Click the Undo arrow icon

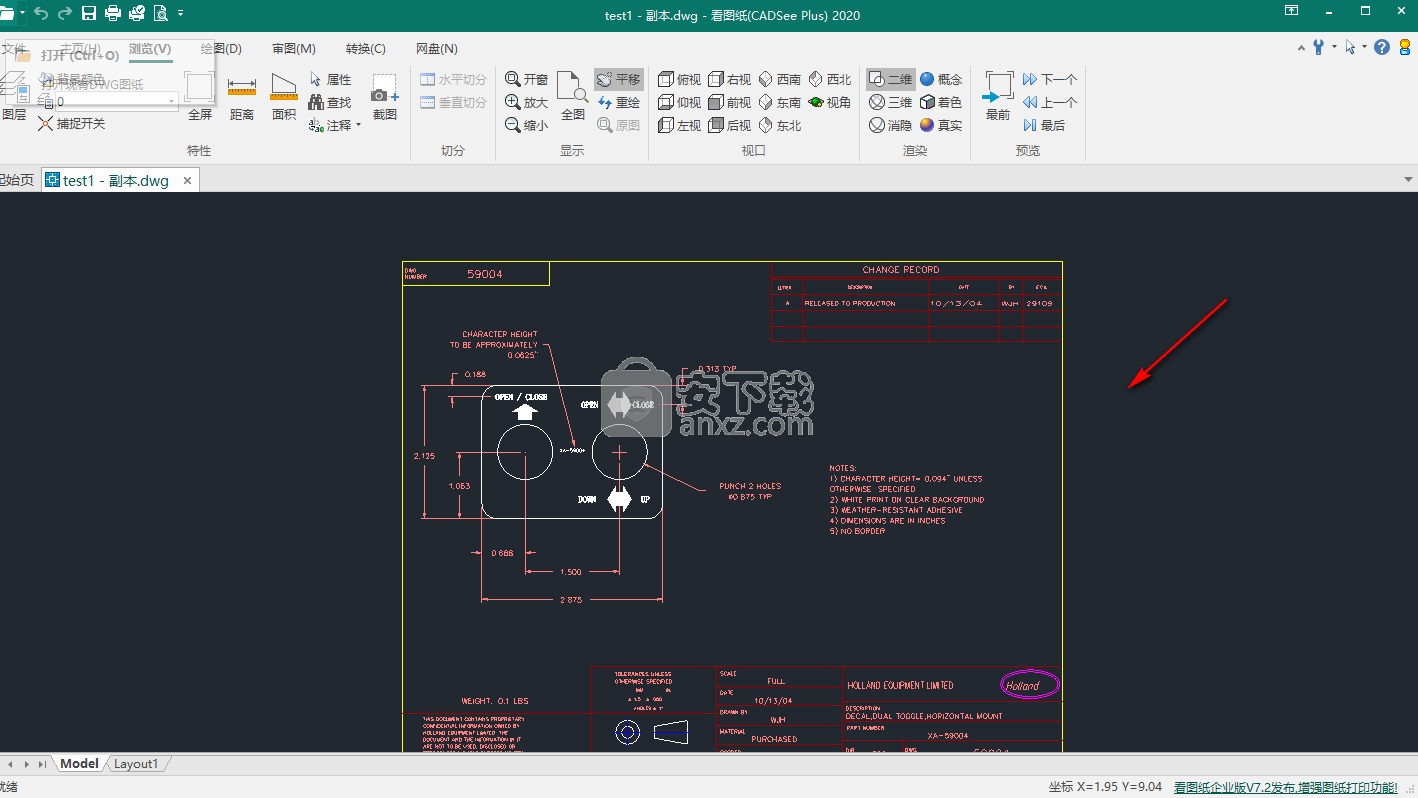point(41,14)
